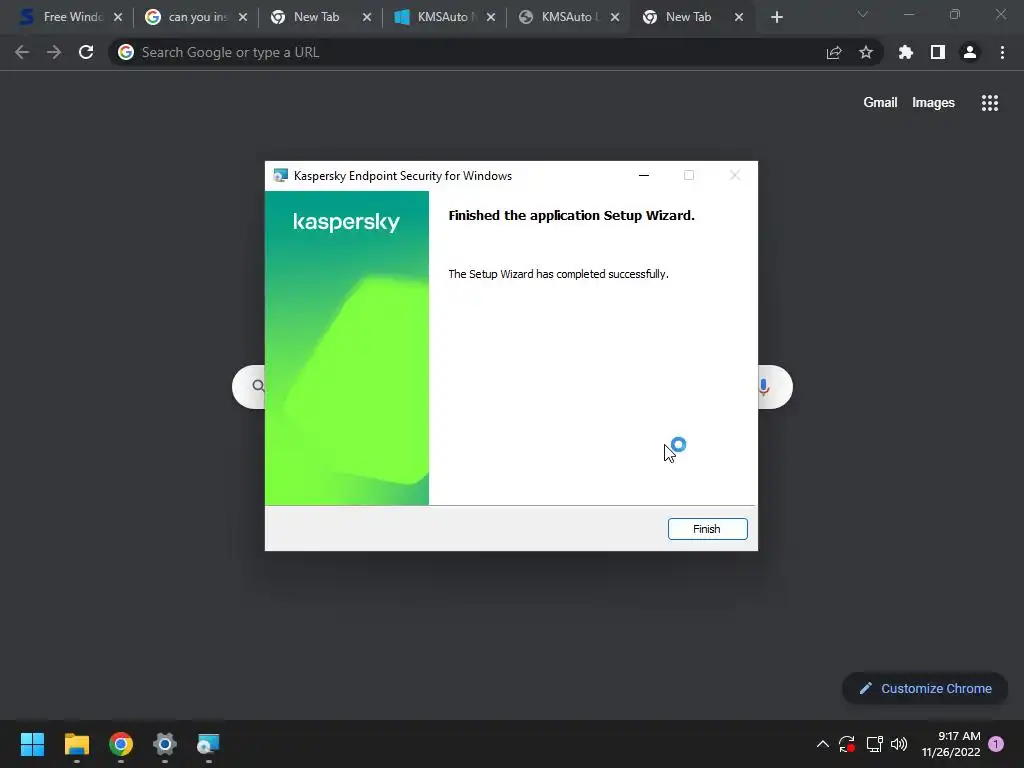Switch to the 'can you ins' Google tab
The height and width of the screenshot is (768, 1024).
coord(195,17)
